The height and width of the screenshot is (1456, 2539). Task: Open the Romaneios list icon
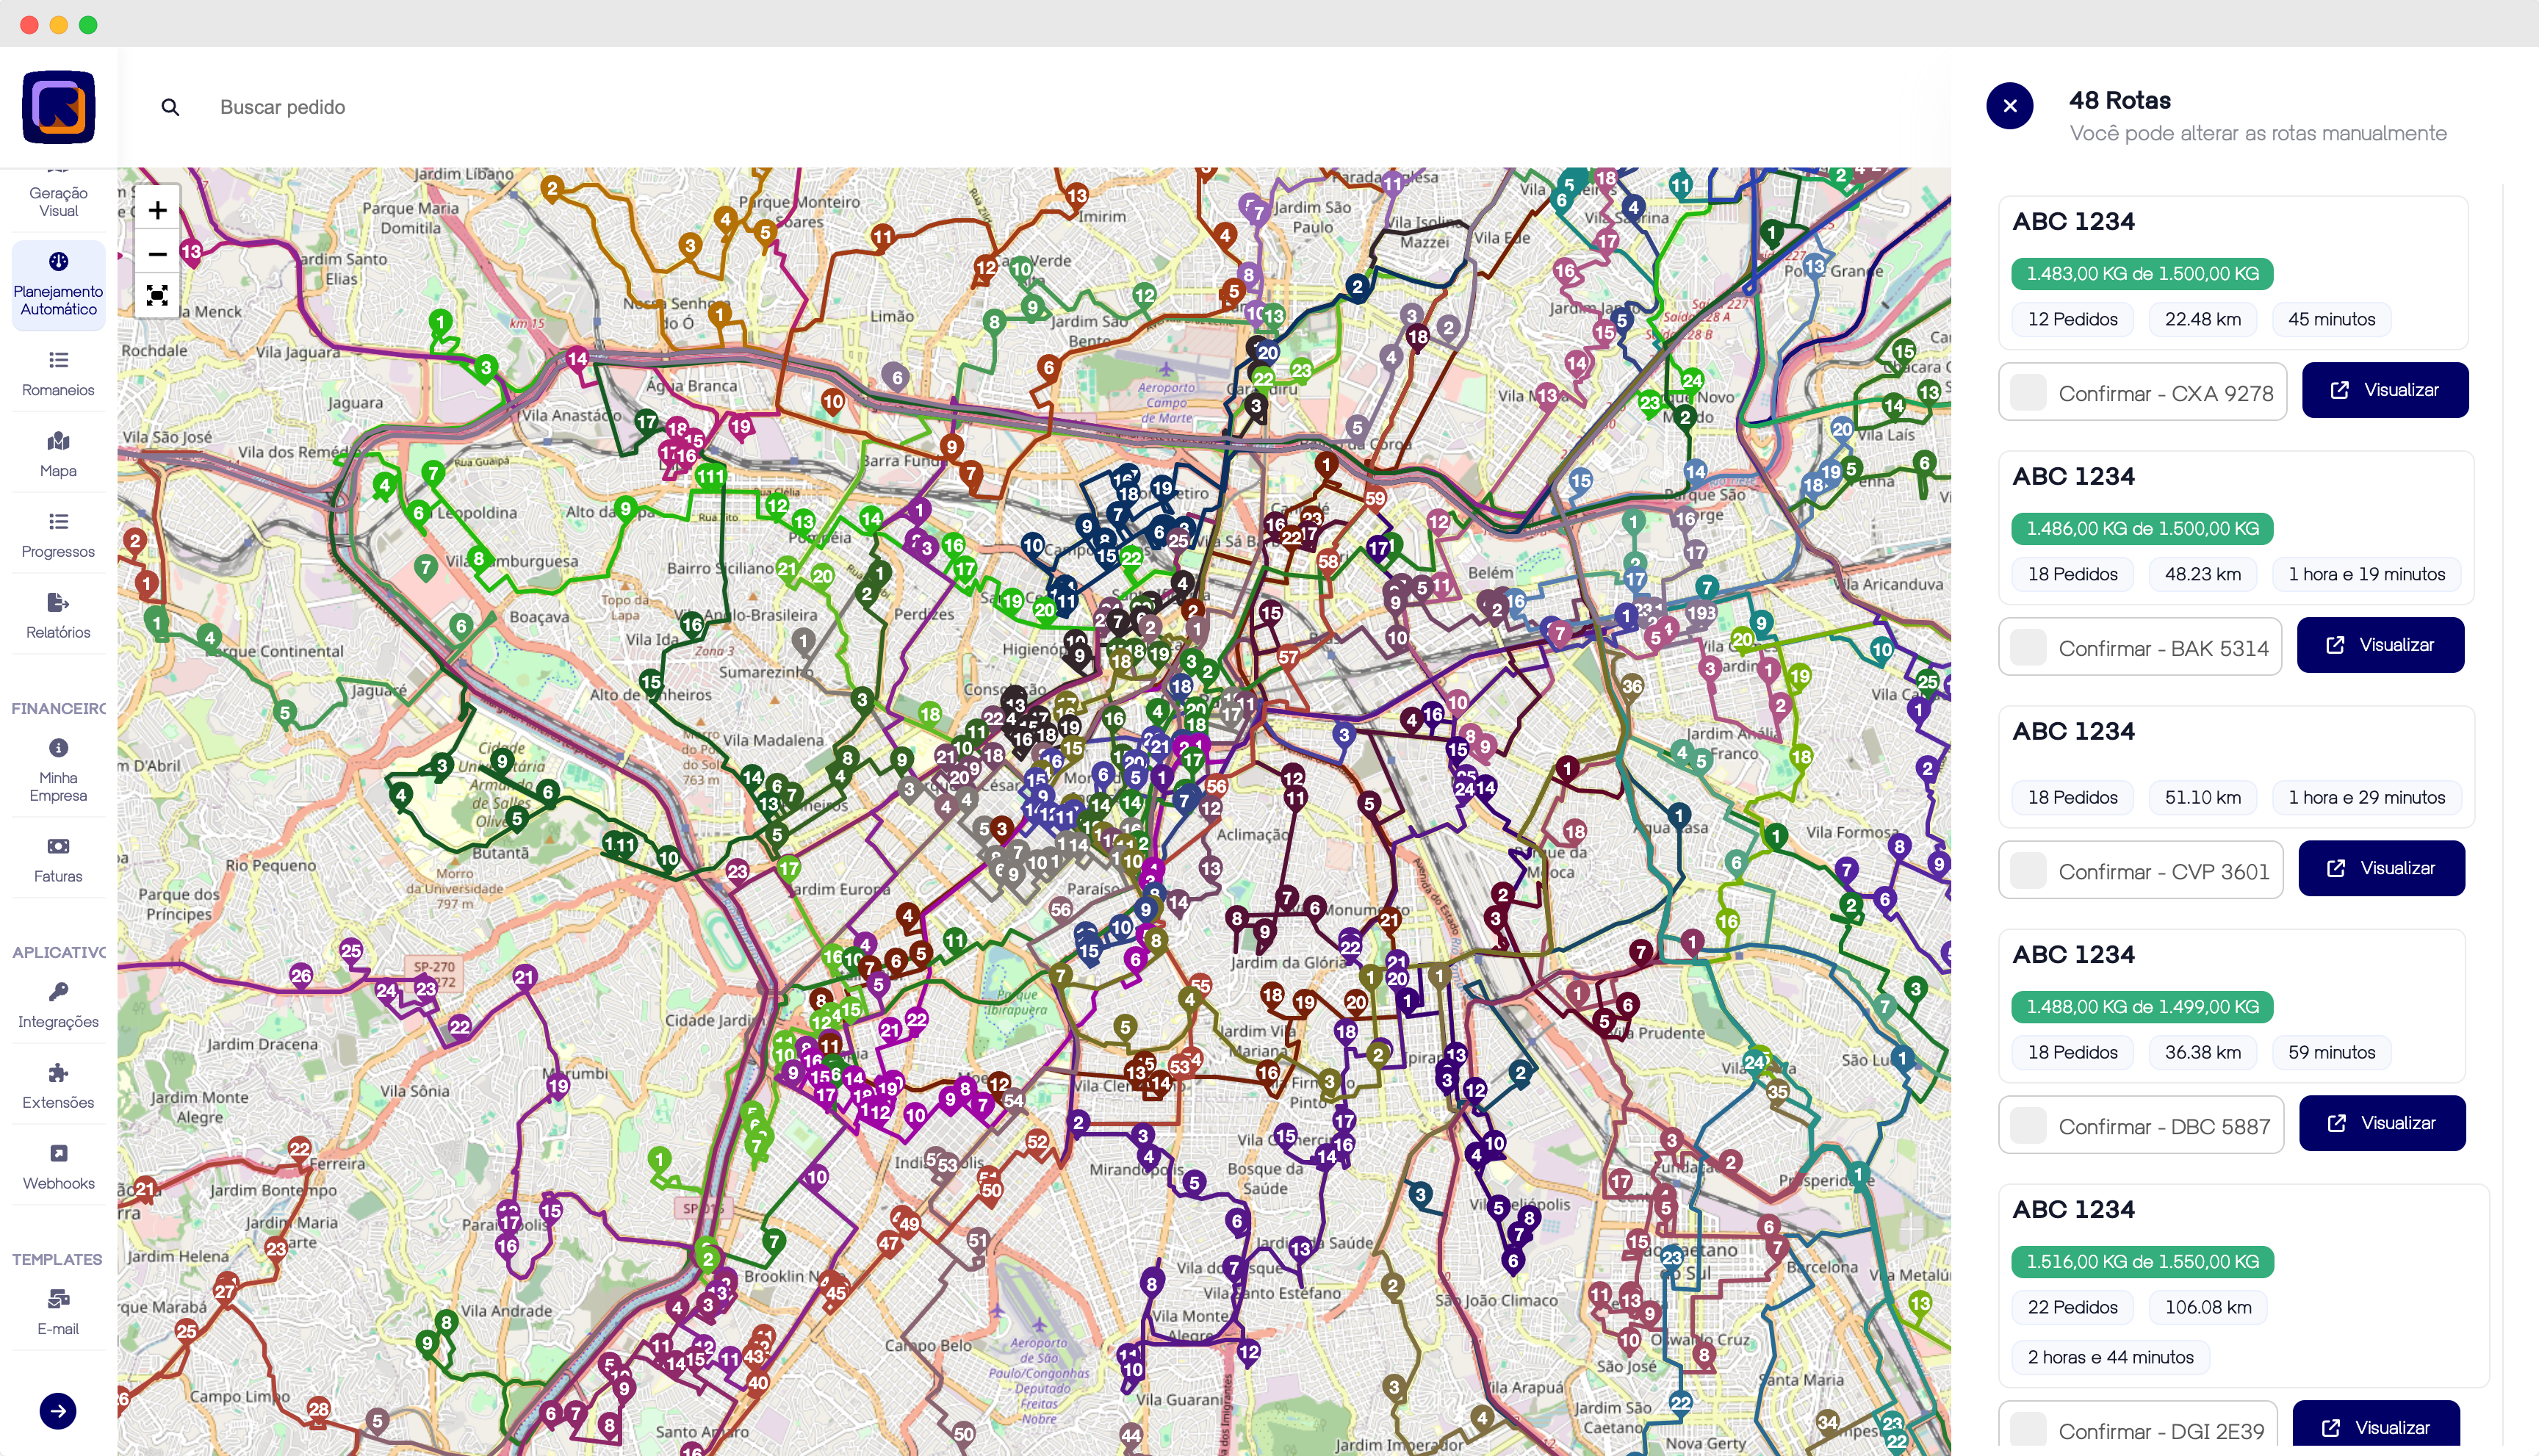pyautogui.click(x=59, y=360)
